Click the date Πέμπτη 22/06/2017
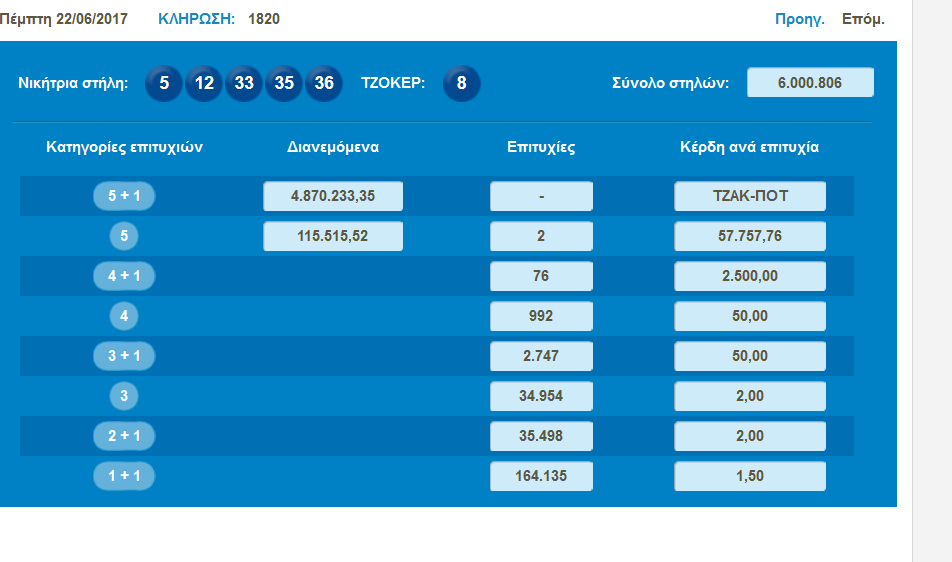The width and height of the screenshot is (952, 562). coord(64,19)
